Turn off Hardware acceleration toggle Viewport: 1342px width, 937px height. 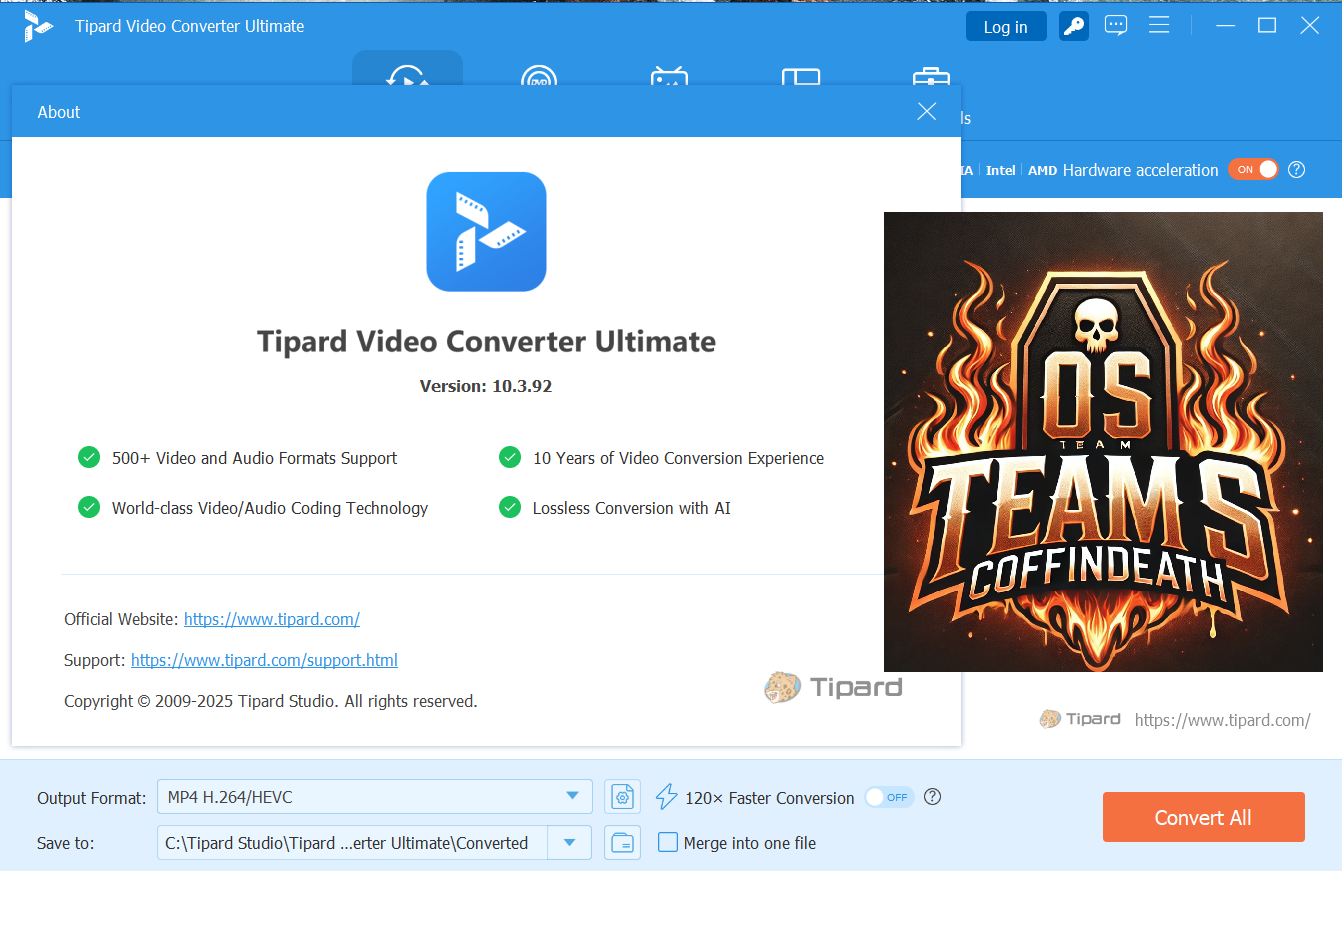pyautogui.click(x=1253, y=170)
